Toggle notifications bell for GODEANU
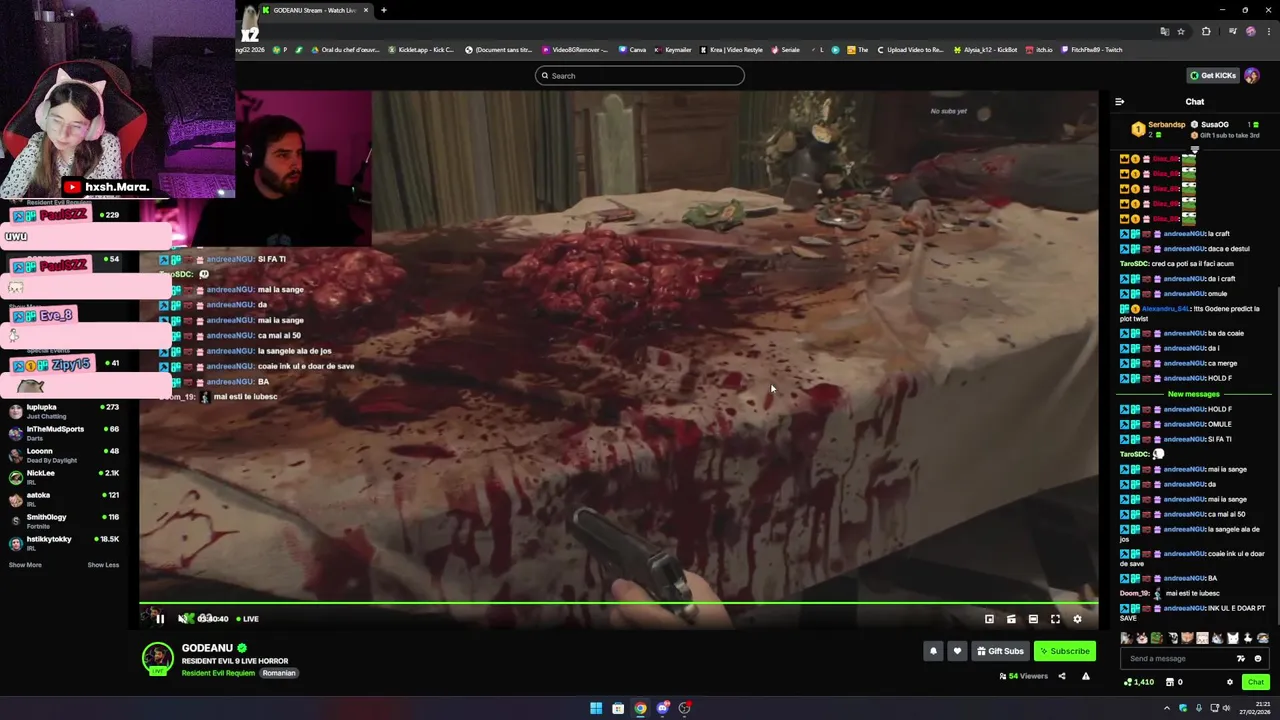 pyautogui.click(x=933, y=651)
